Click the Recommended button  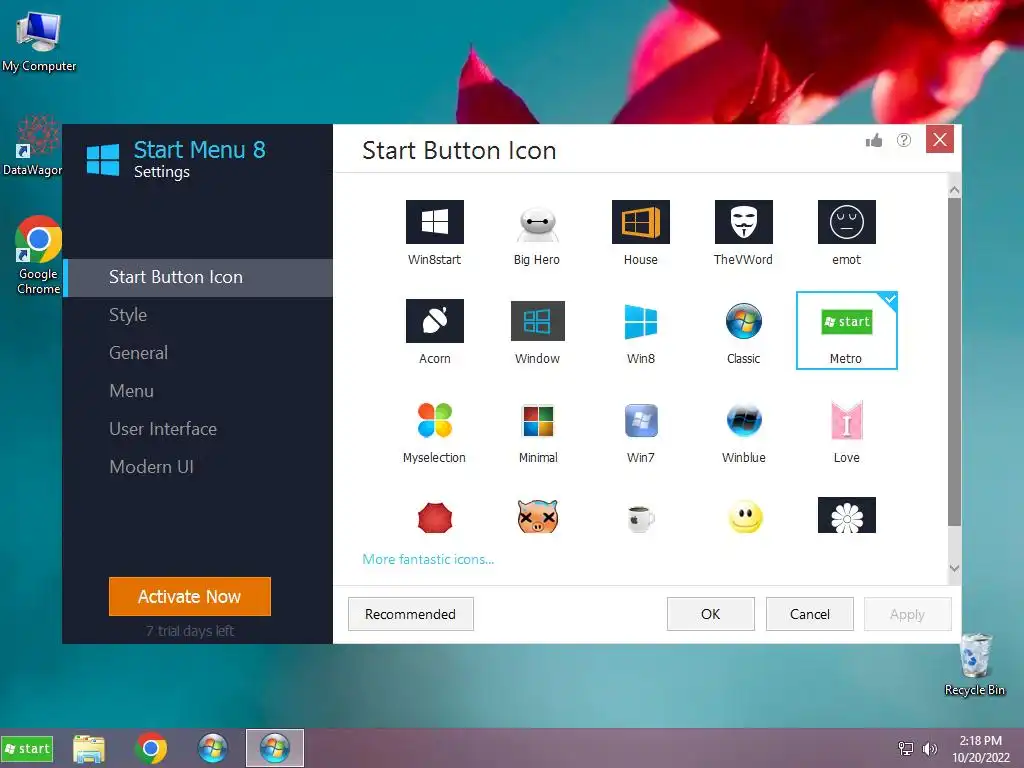[410, 614]
